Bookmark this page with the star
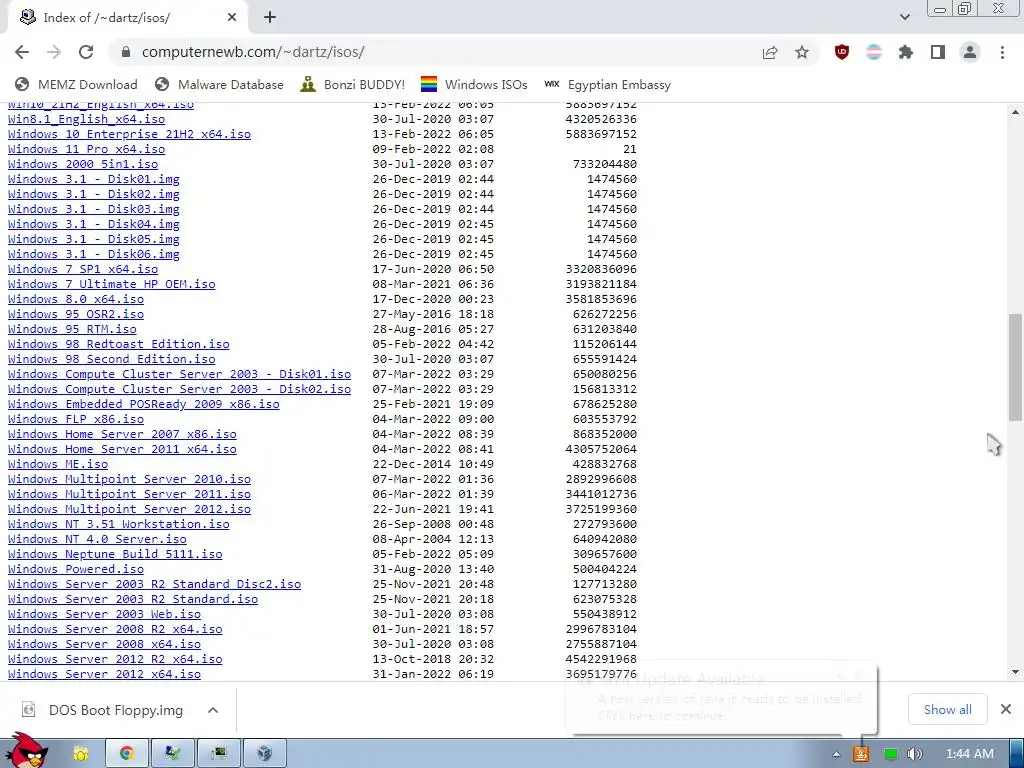Image resolution: width=1024 pixels, height=768 pixels. (x=802, y=52)
